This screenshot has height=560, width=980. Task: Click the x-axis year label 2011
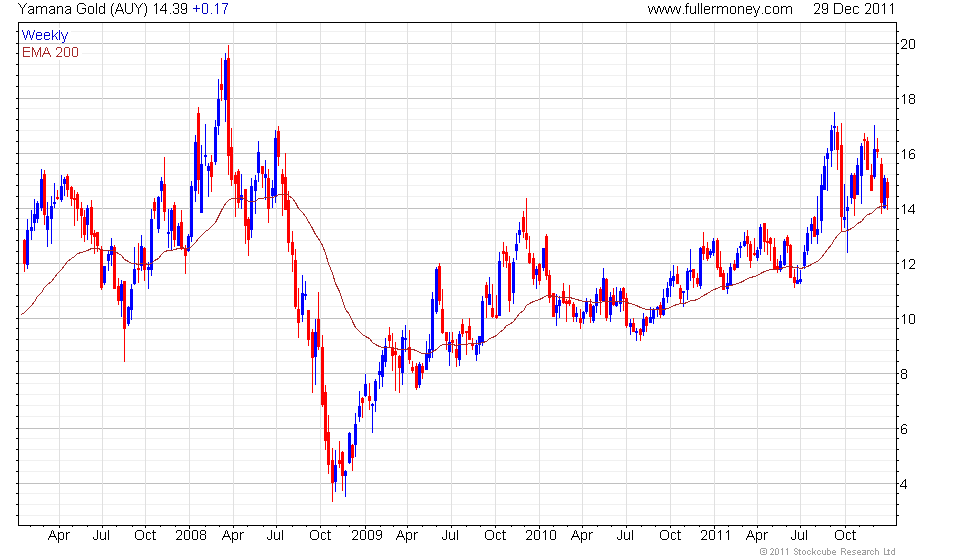click(x=715, y=535)
